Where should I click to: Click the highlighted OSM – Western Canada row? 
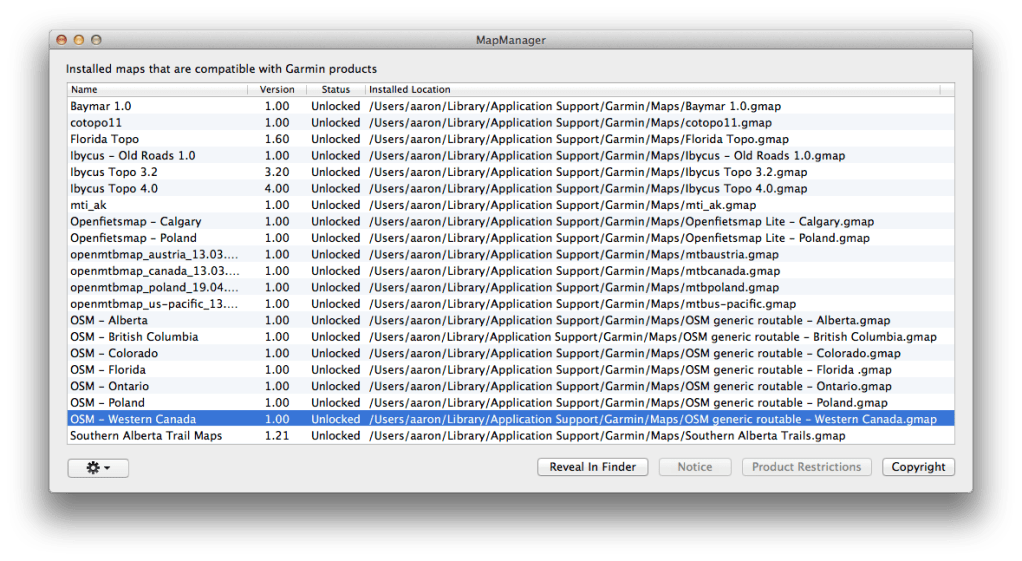pos(510,420)
